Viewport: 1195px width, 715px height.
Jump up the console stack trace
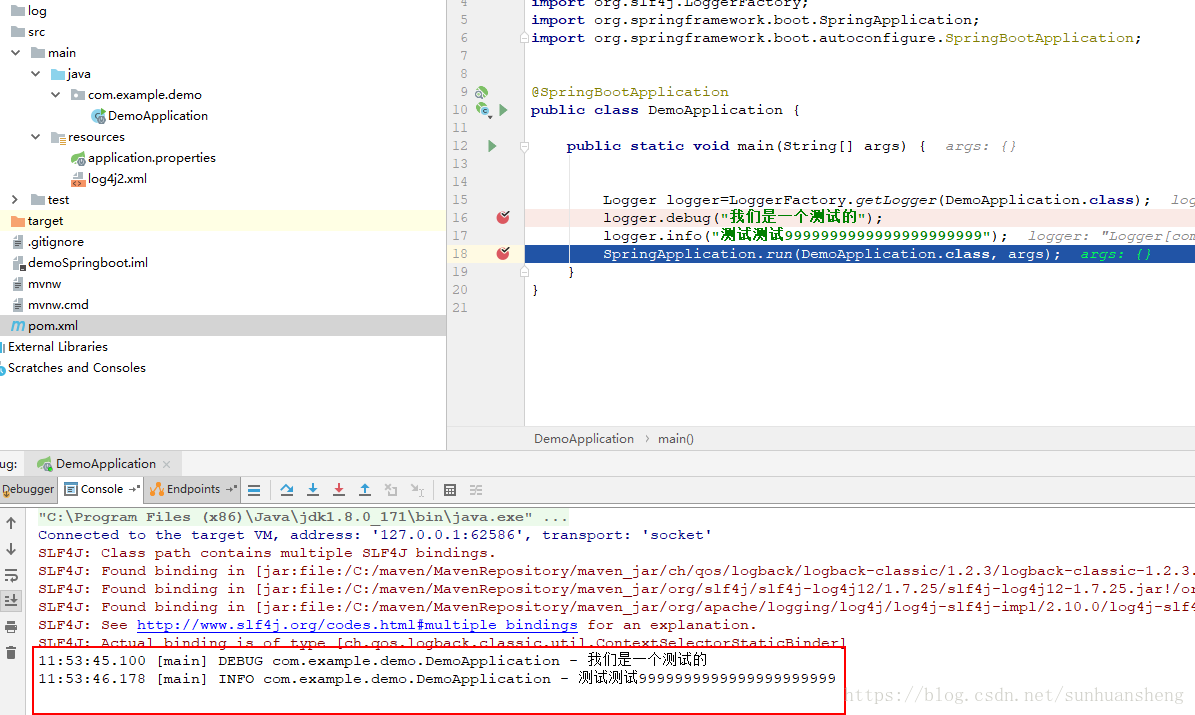pos(11,523)
